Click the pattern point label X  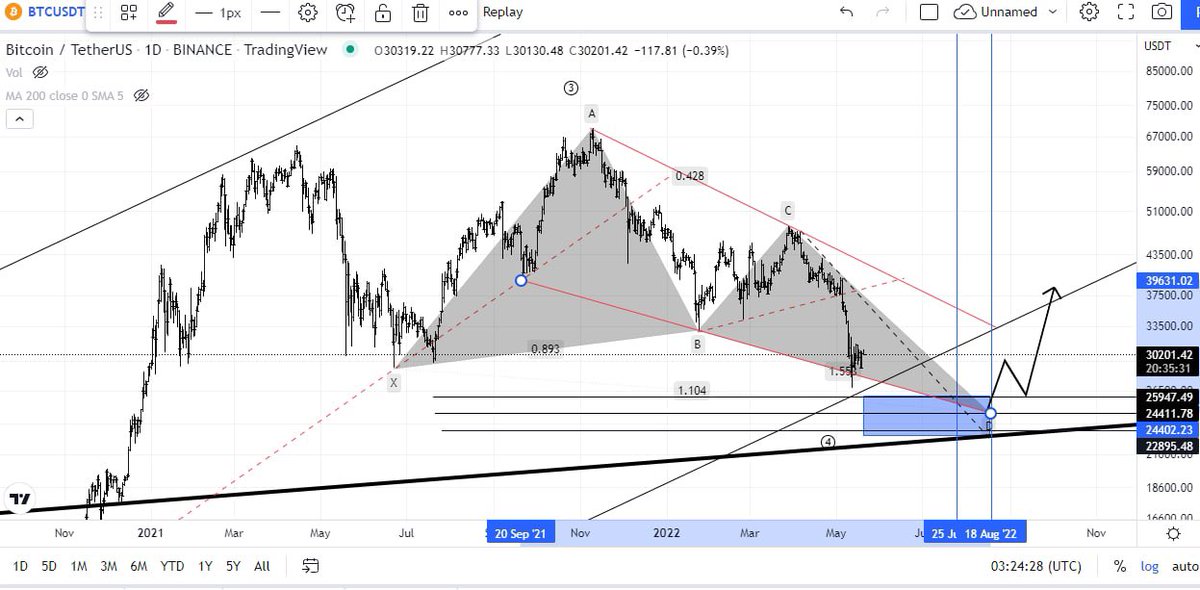[x=394, y=383]
